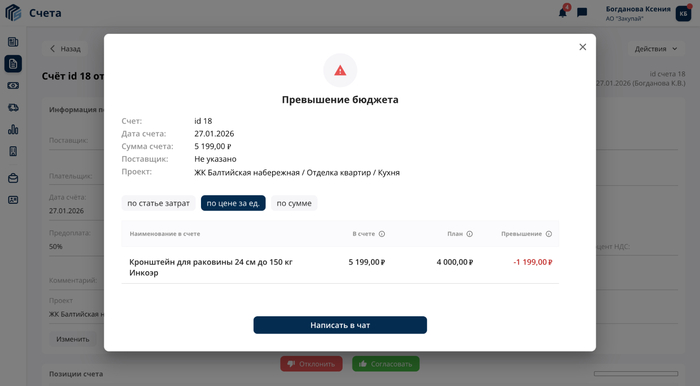Viewport: 700px width, 386px height.
Task: Open the delivery truck sidebar icon
Action: (13, 108)
